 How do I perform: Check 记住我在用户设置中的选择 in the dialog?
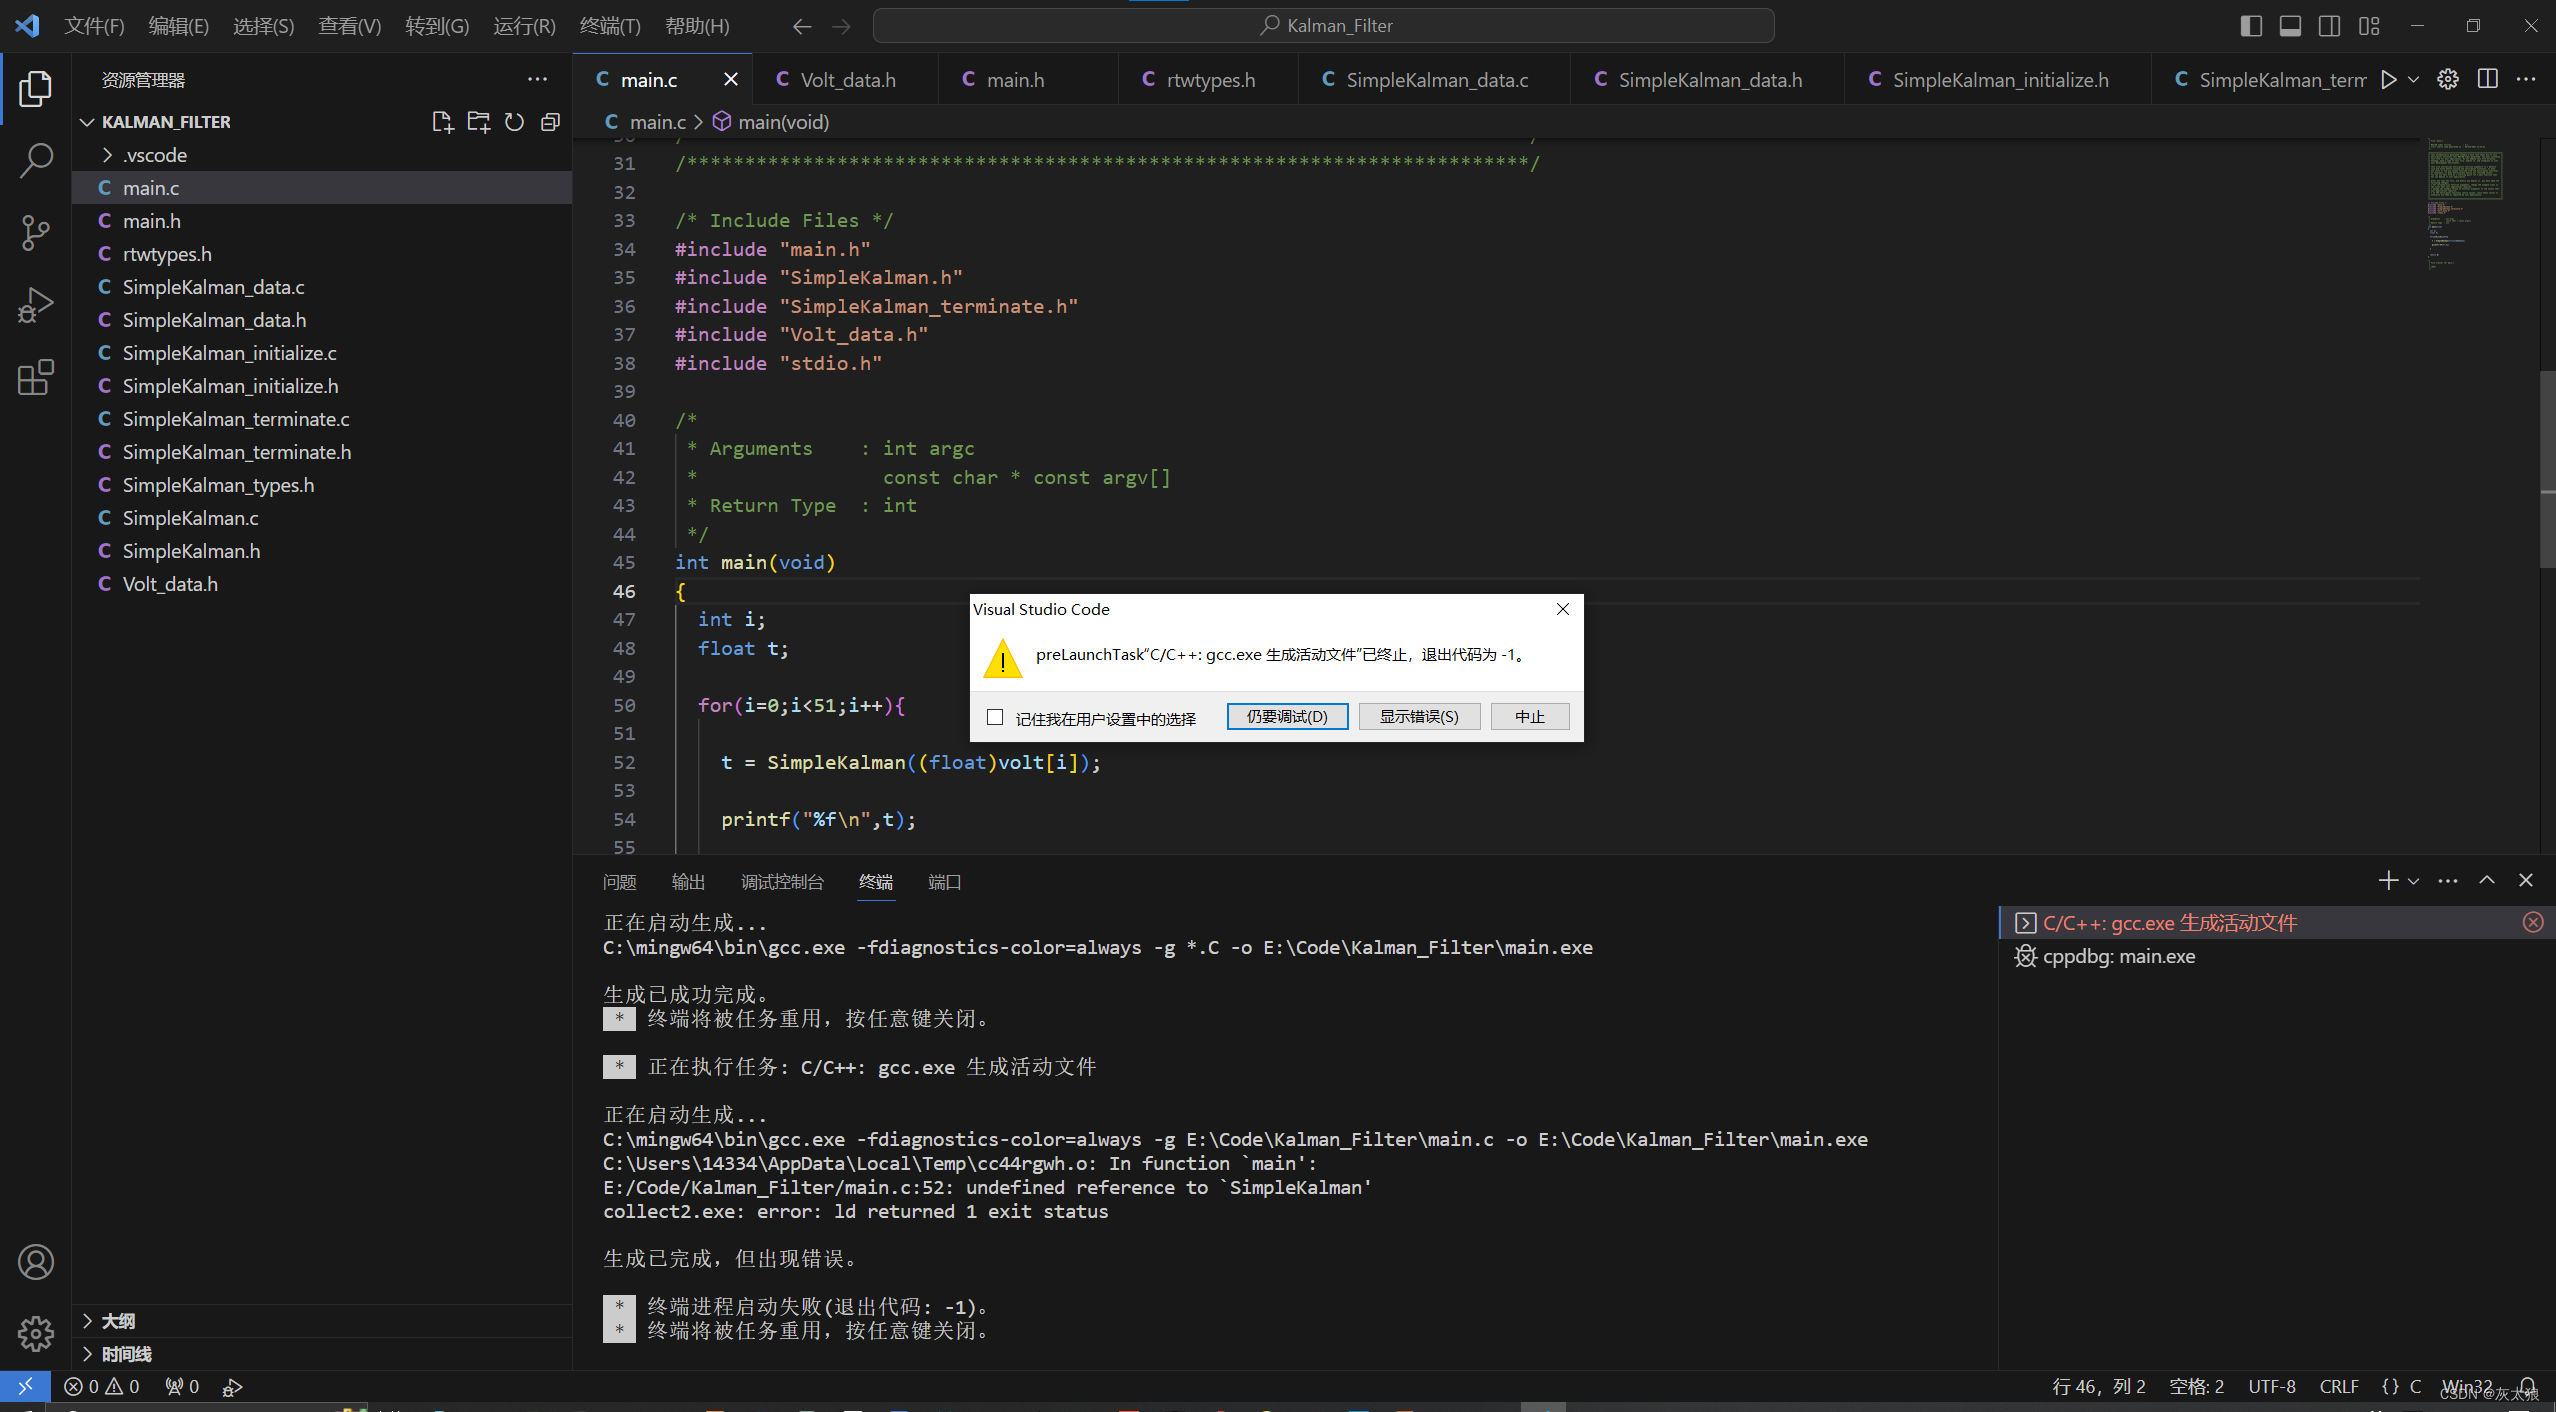995,717
